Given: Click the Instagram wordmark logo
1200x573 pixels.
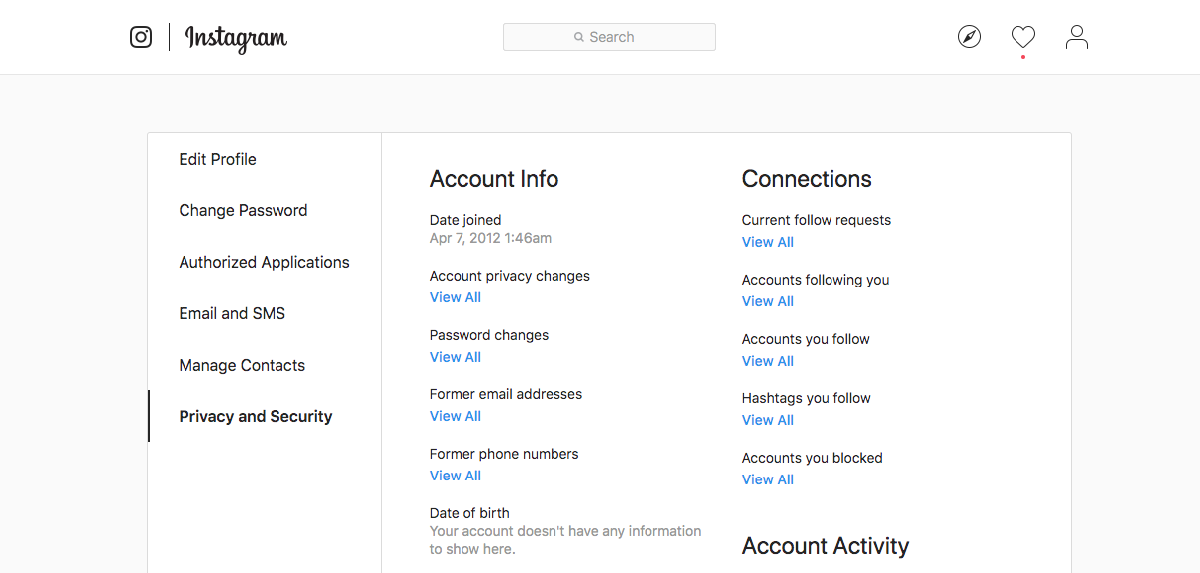Looking at the screenshot, I should pos(236,38).
